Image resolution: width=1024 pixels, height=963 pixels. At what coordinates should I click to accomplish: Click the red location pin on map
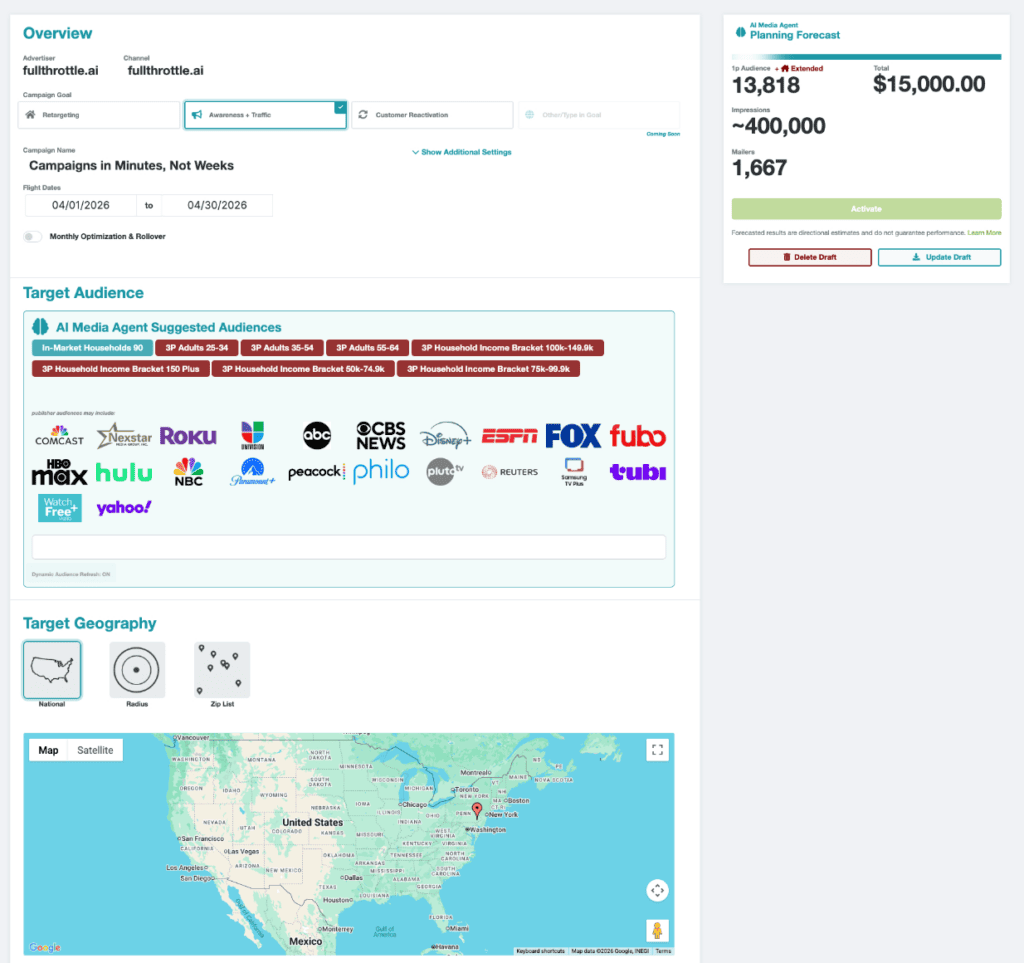tap(477, 810)
